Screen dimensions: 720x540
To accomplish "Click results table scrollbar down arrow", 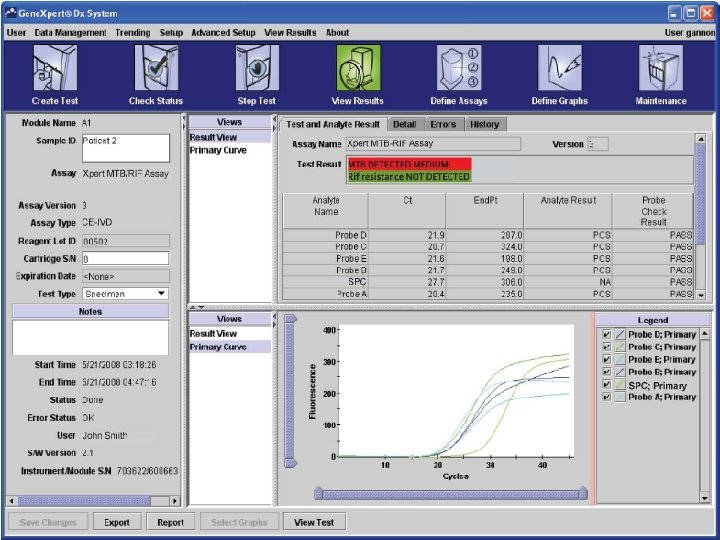I will pyautogui.click(x=701, y=295).
